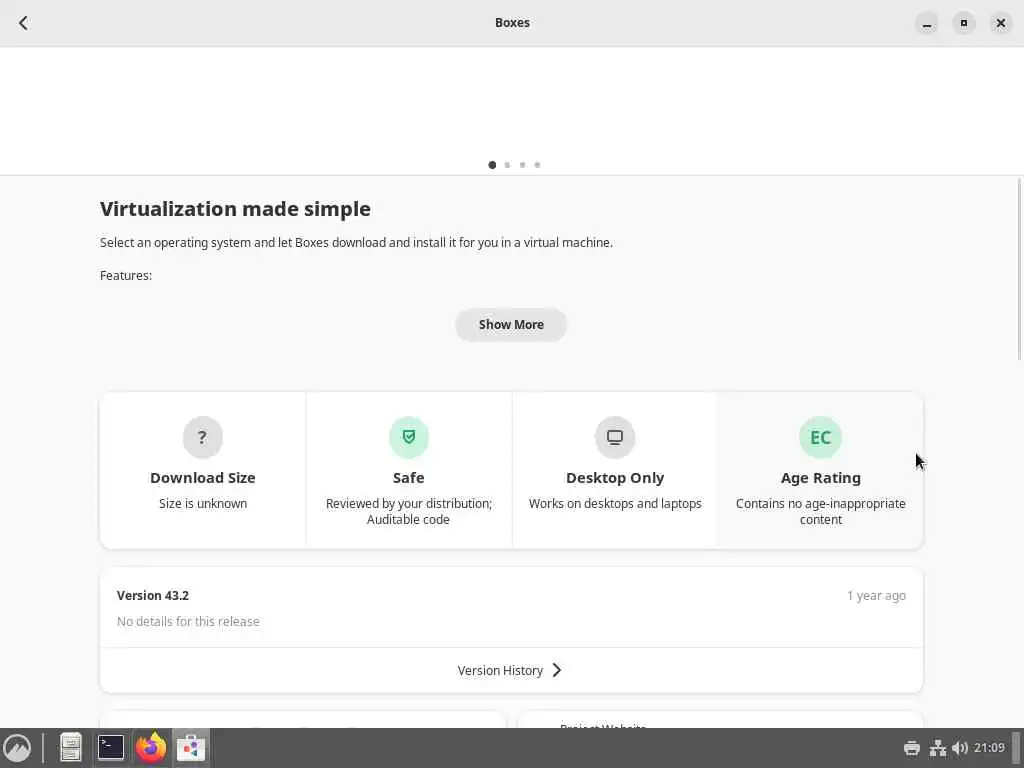1024x768 pixels.
Task: Maximize the Boxes window
Action: 964,23
